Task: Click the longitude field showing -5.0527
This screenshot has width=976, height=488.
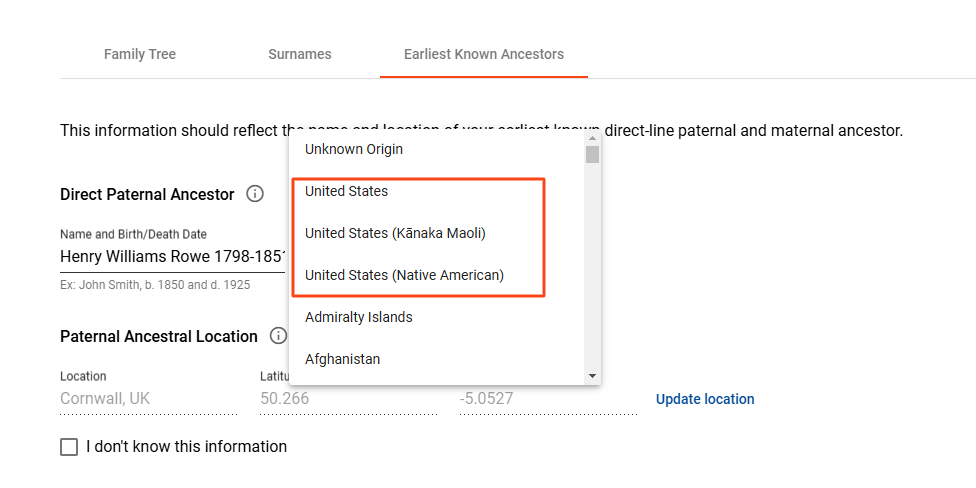Action: click(x=548, y=399)
